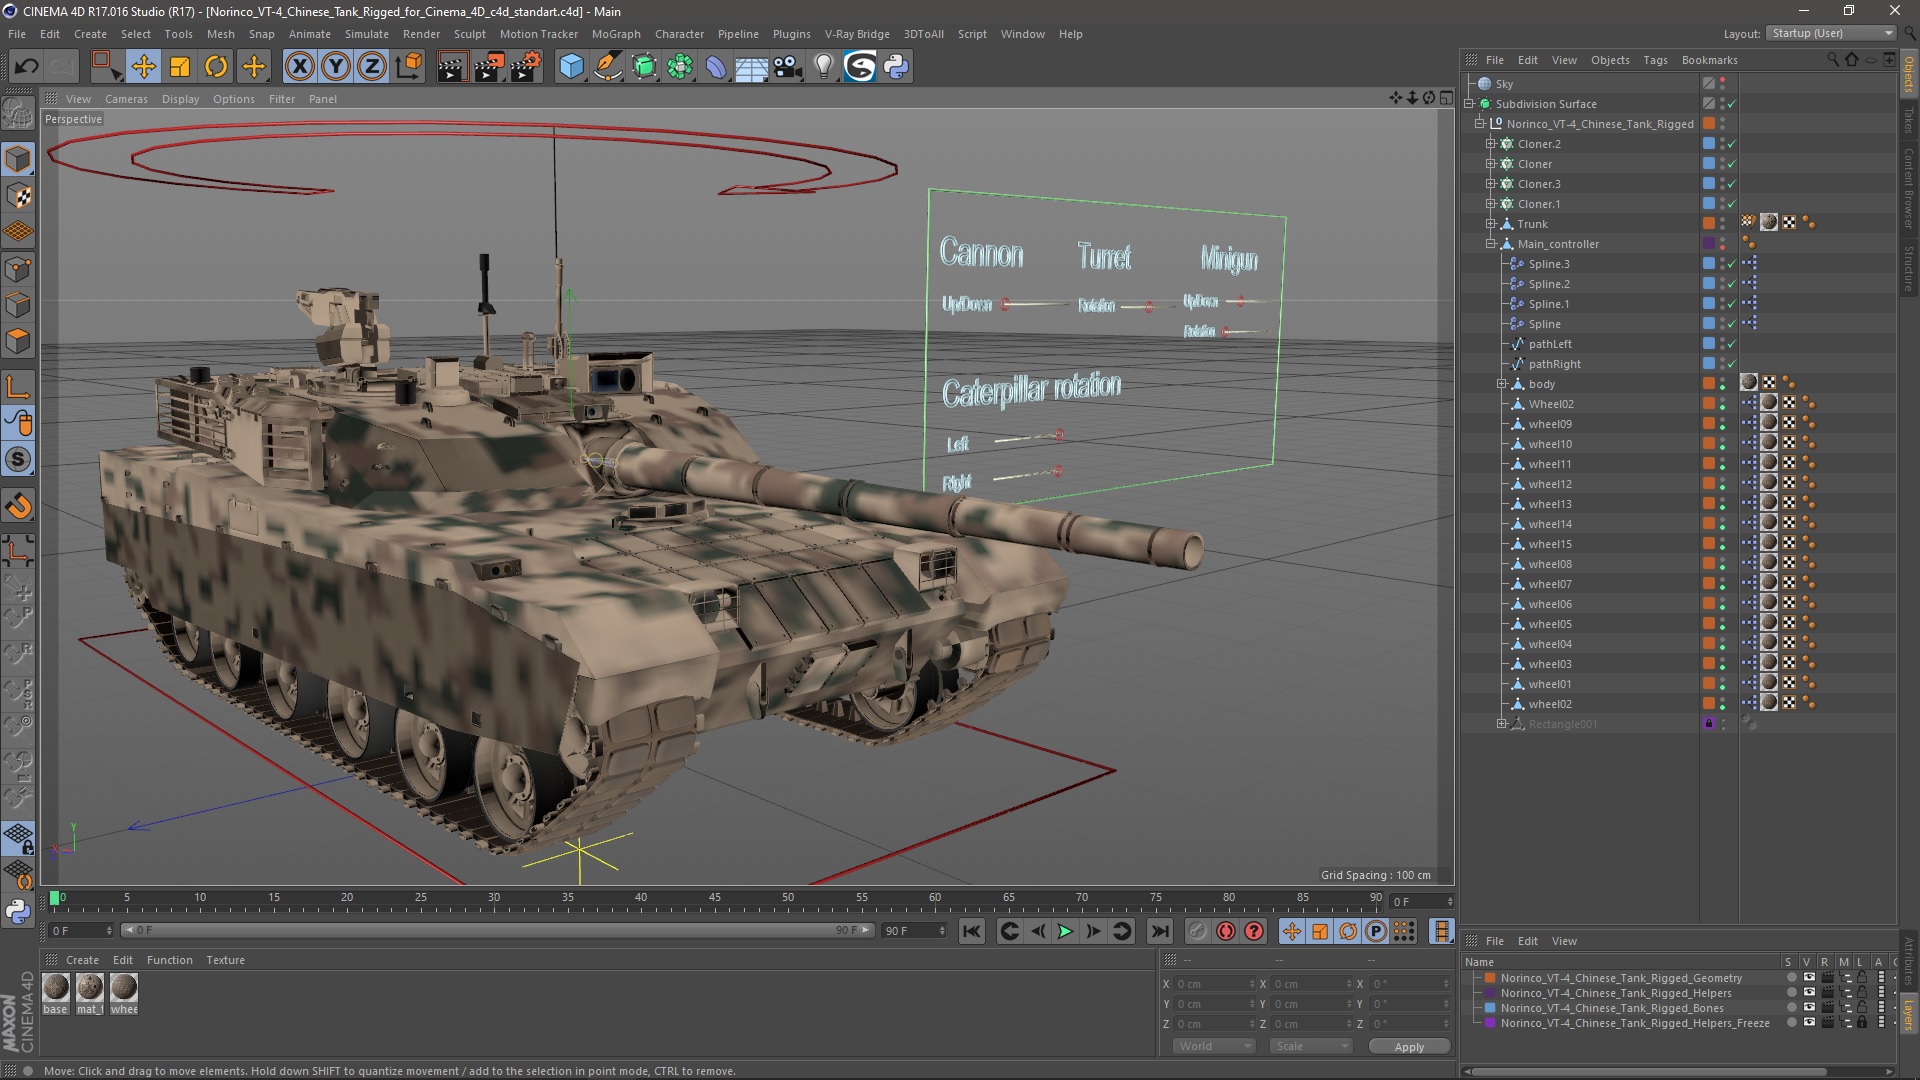Select wheel09 object in tree

(1550, 424)
